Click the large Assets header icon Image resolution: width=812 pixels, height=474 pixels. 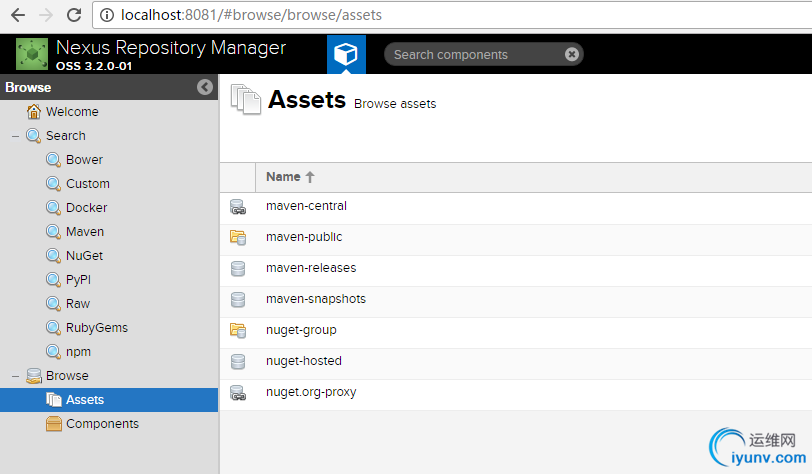click(245, 99)
